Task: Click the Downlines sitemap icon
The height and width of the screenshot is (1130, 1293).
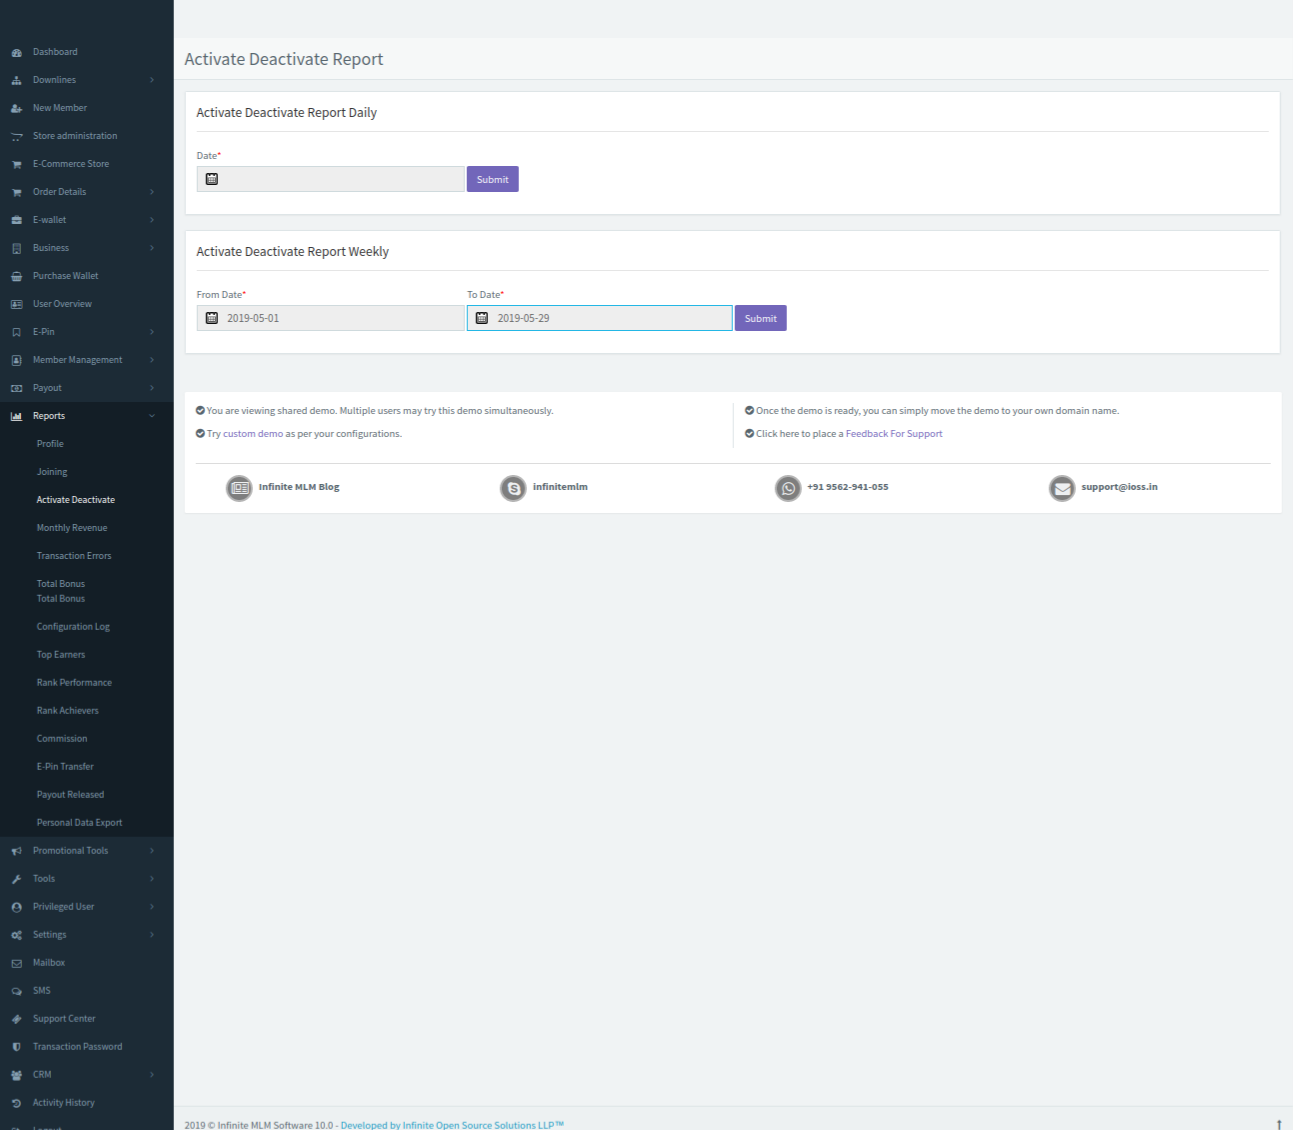Action: pos(16,80)
